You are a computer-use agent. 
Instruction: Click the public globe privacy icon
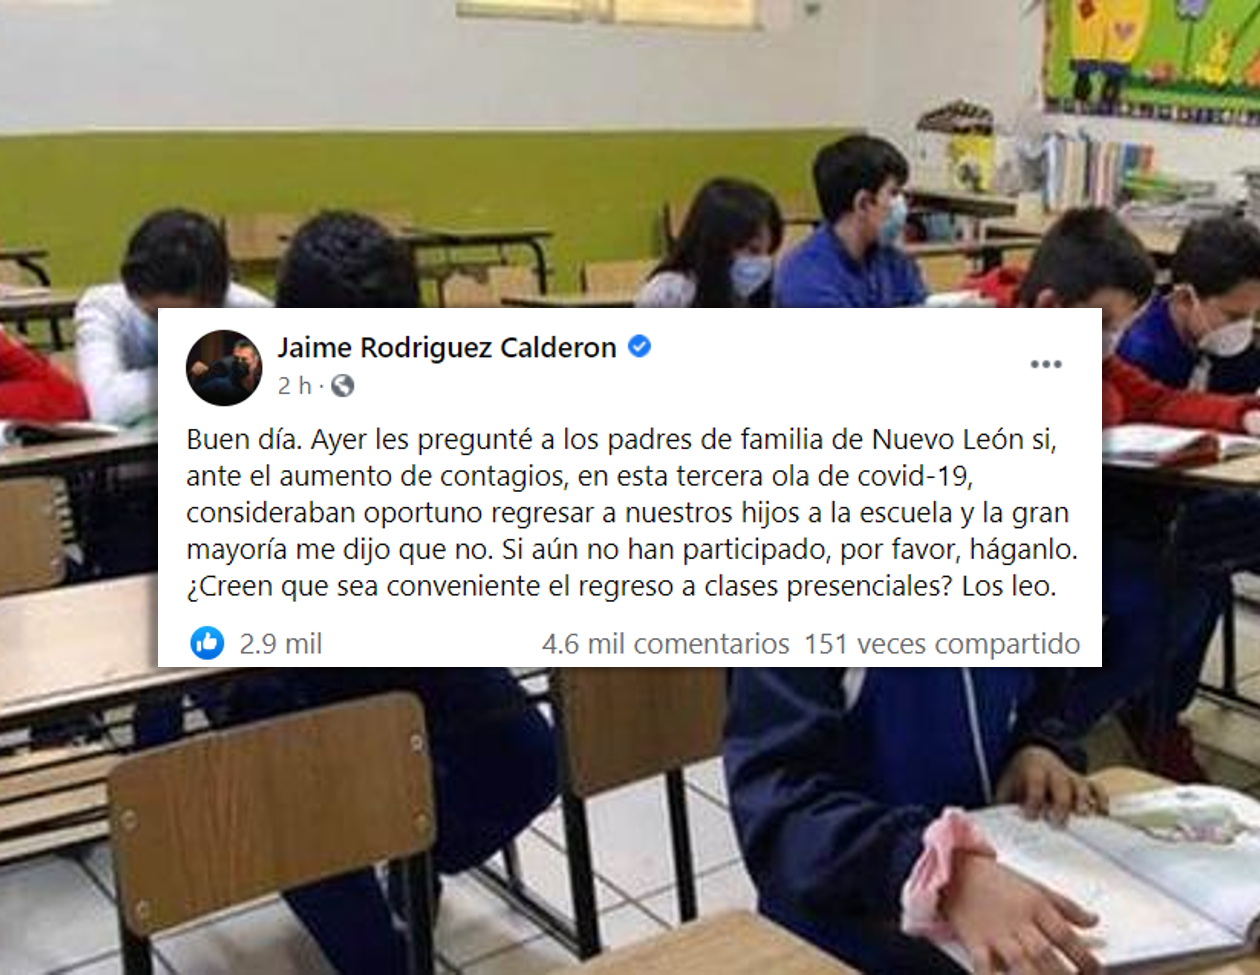point(343,385)
